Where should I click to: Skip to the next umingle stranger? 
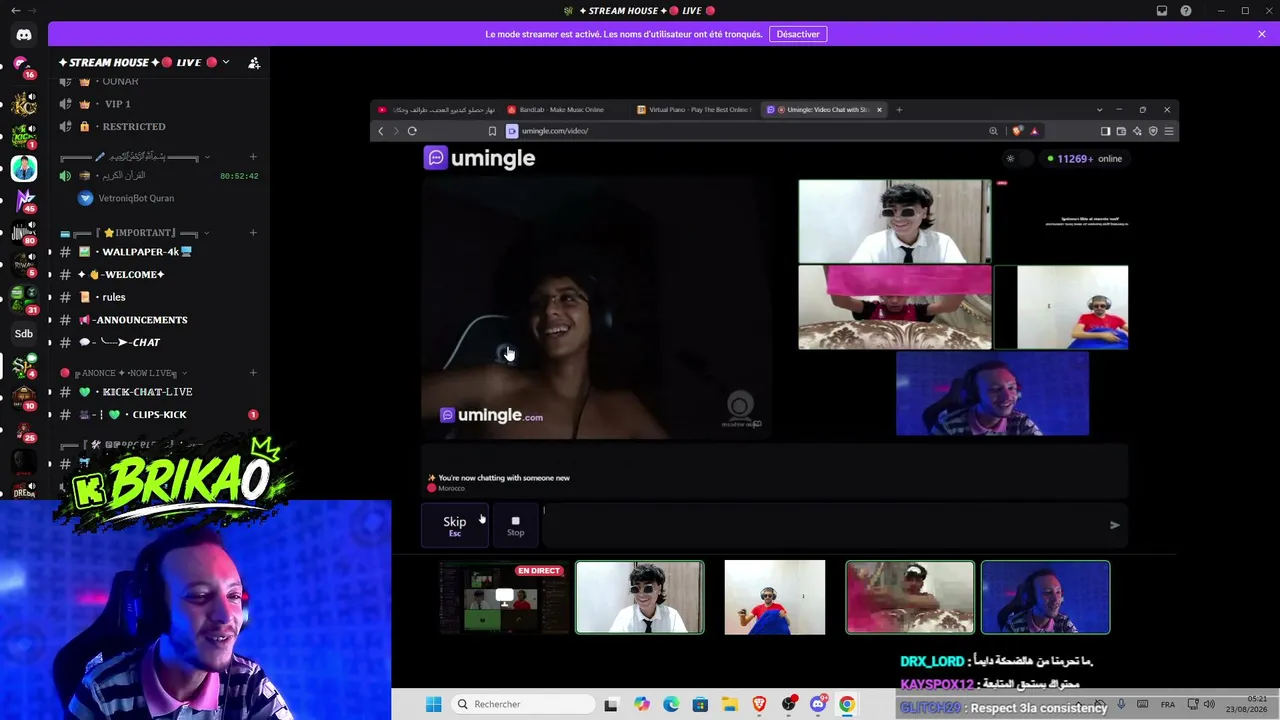pyautogui.click(x=455, y=525)
